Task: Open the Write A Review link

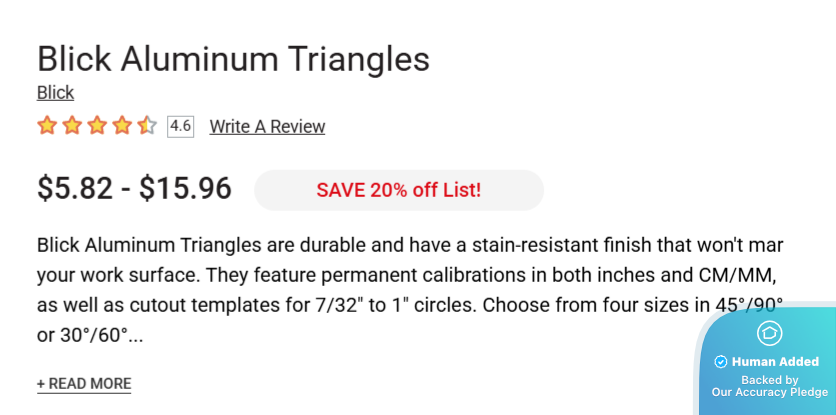Action: click(267, 127)
